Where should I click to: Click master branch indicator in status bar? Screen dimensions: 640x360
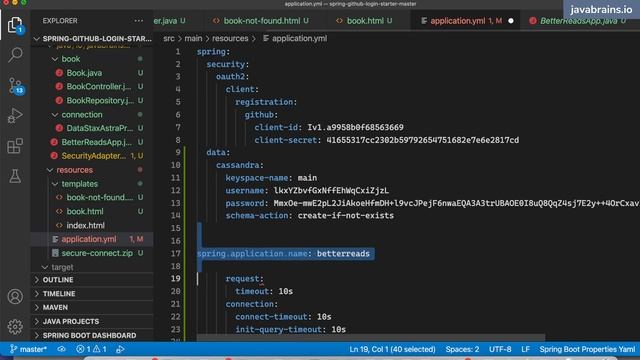pos(29,349)
